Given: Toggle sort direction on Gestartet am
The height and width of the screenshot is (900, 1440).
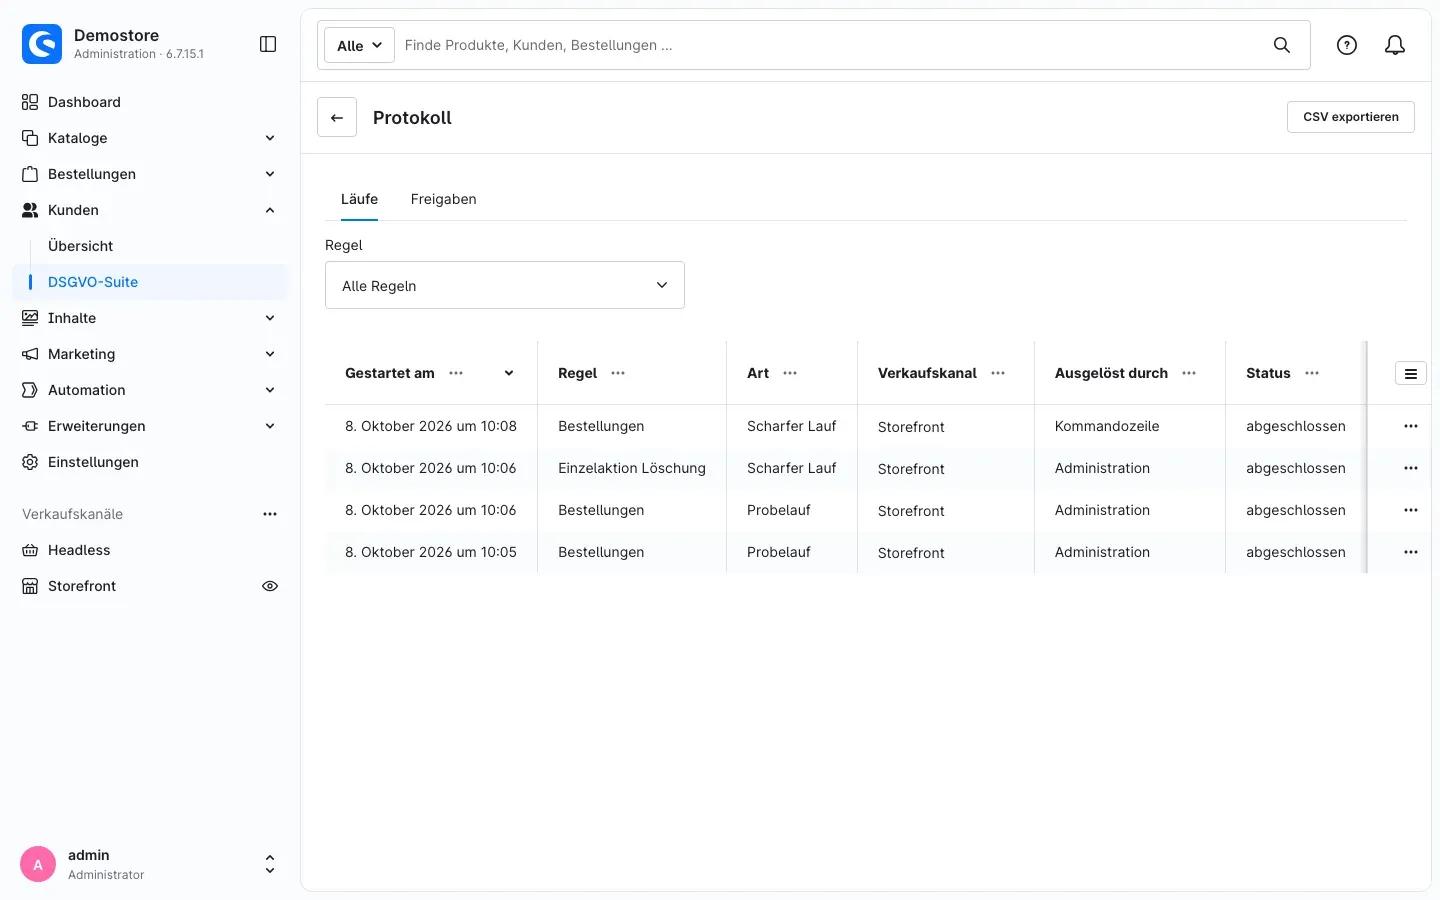Looking at the screenshot, I should point(509,373).
